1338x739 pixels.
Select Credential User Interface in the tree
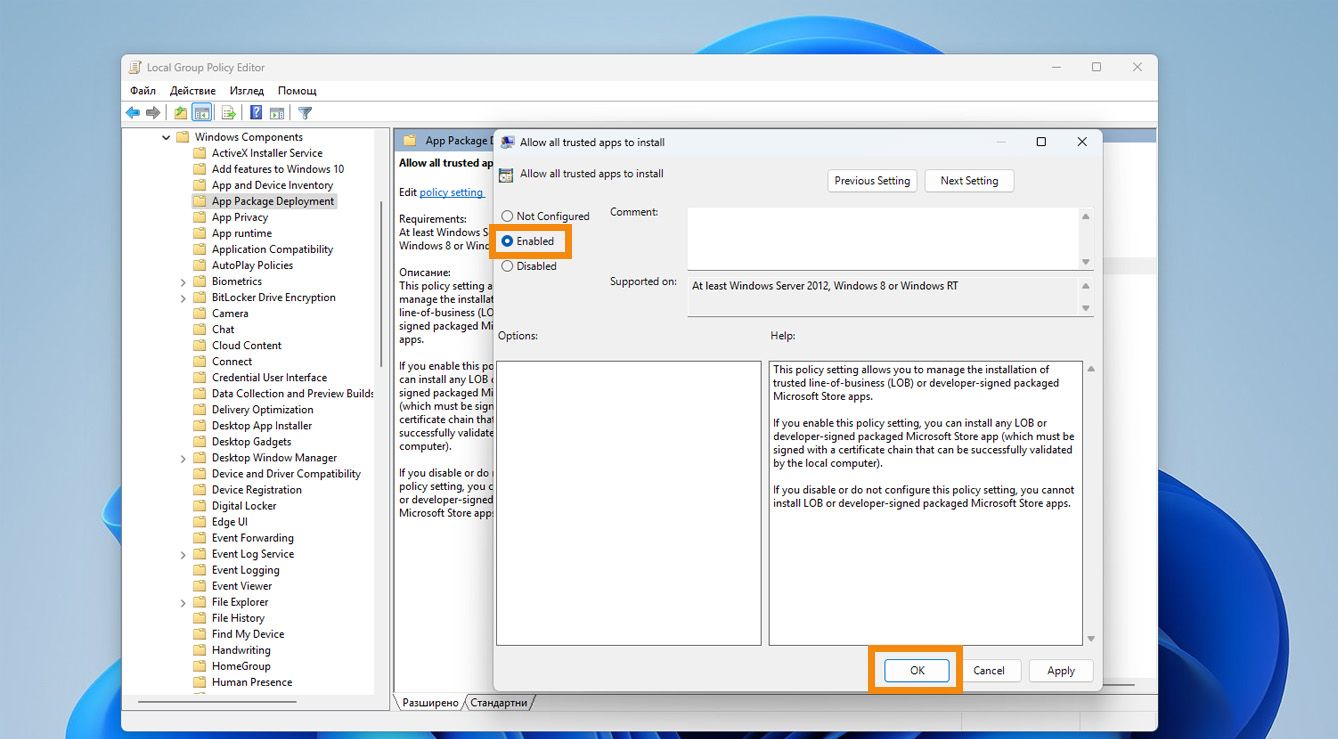pyautogui.click(x=269, y=377)
